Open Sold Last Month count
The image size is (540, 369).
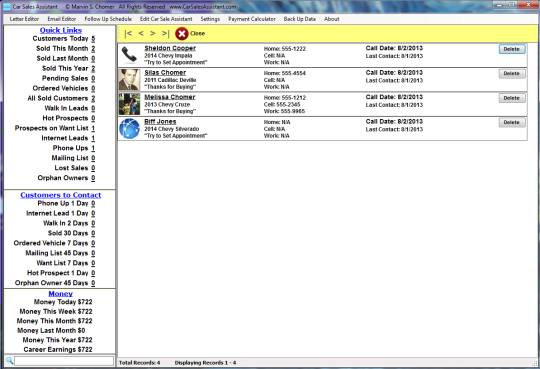[93, 59]
